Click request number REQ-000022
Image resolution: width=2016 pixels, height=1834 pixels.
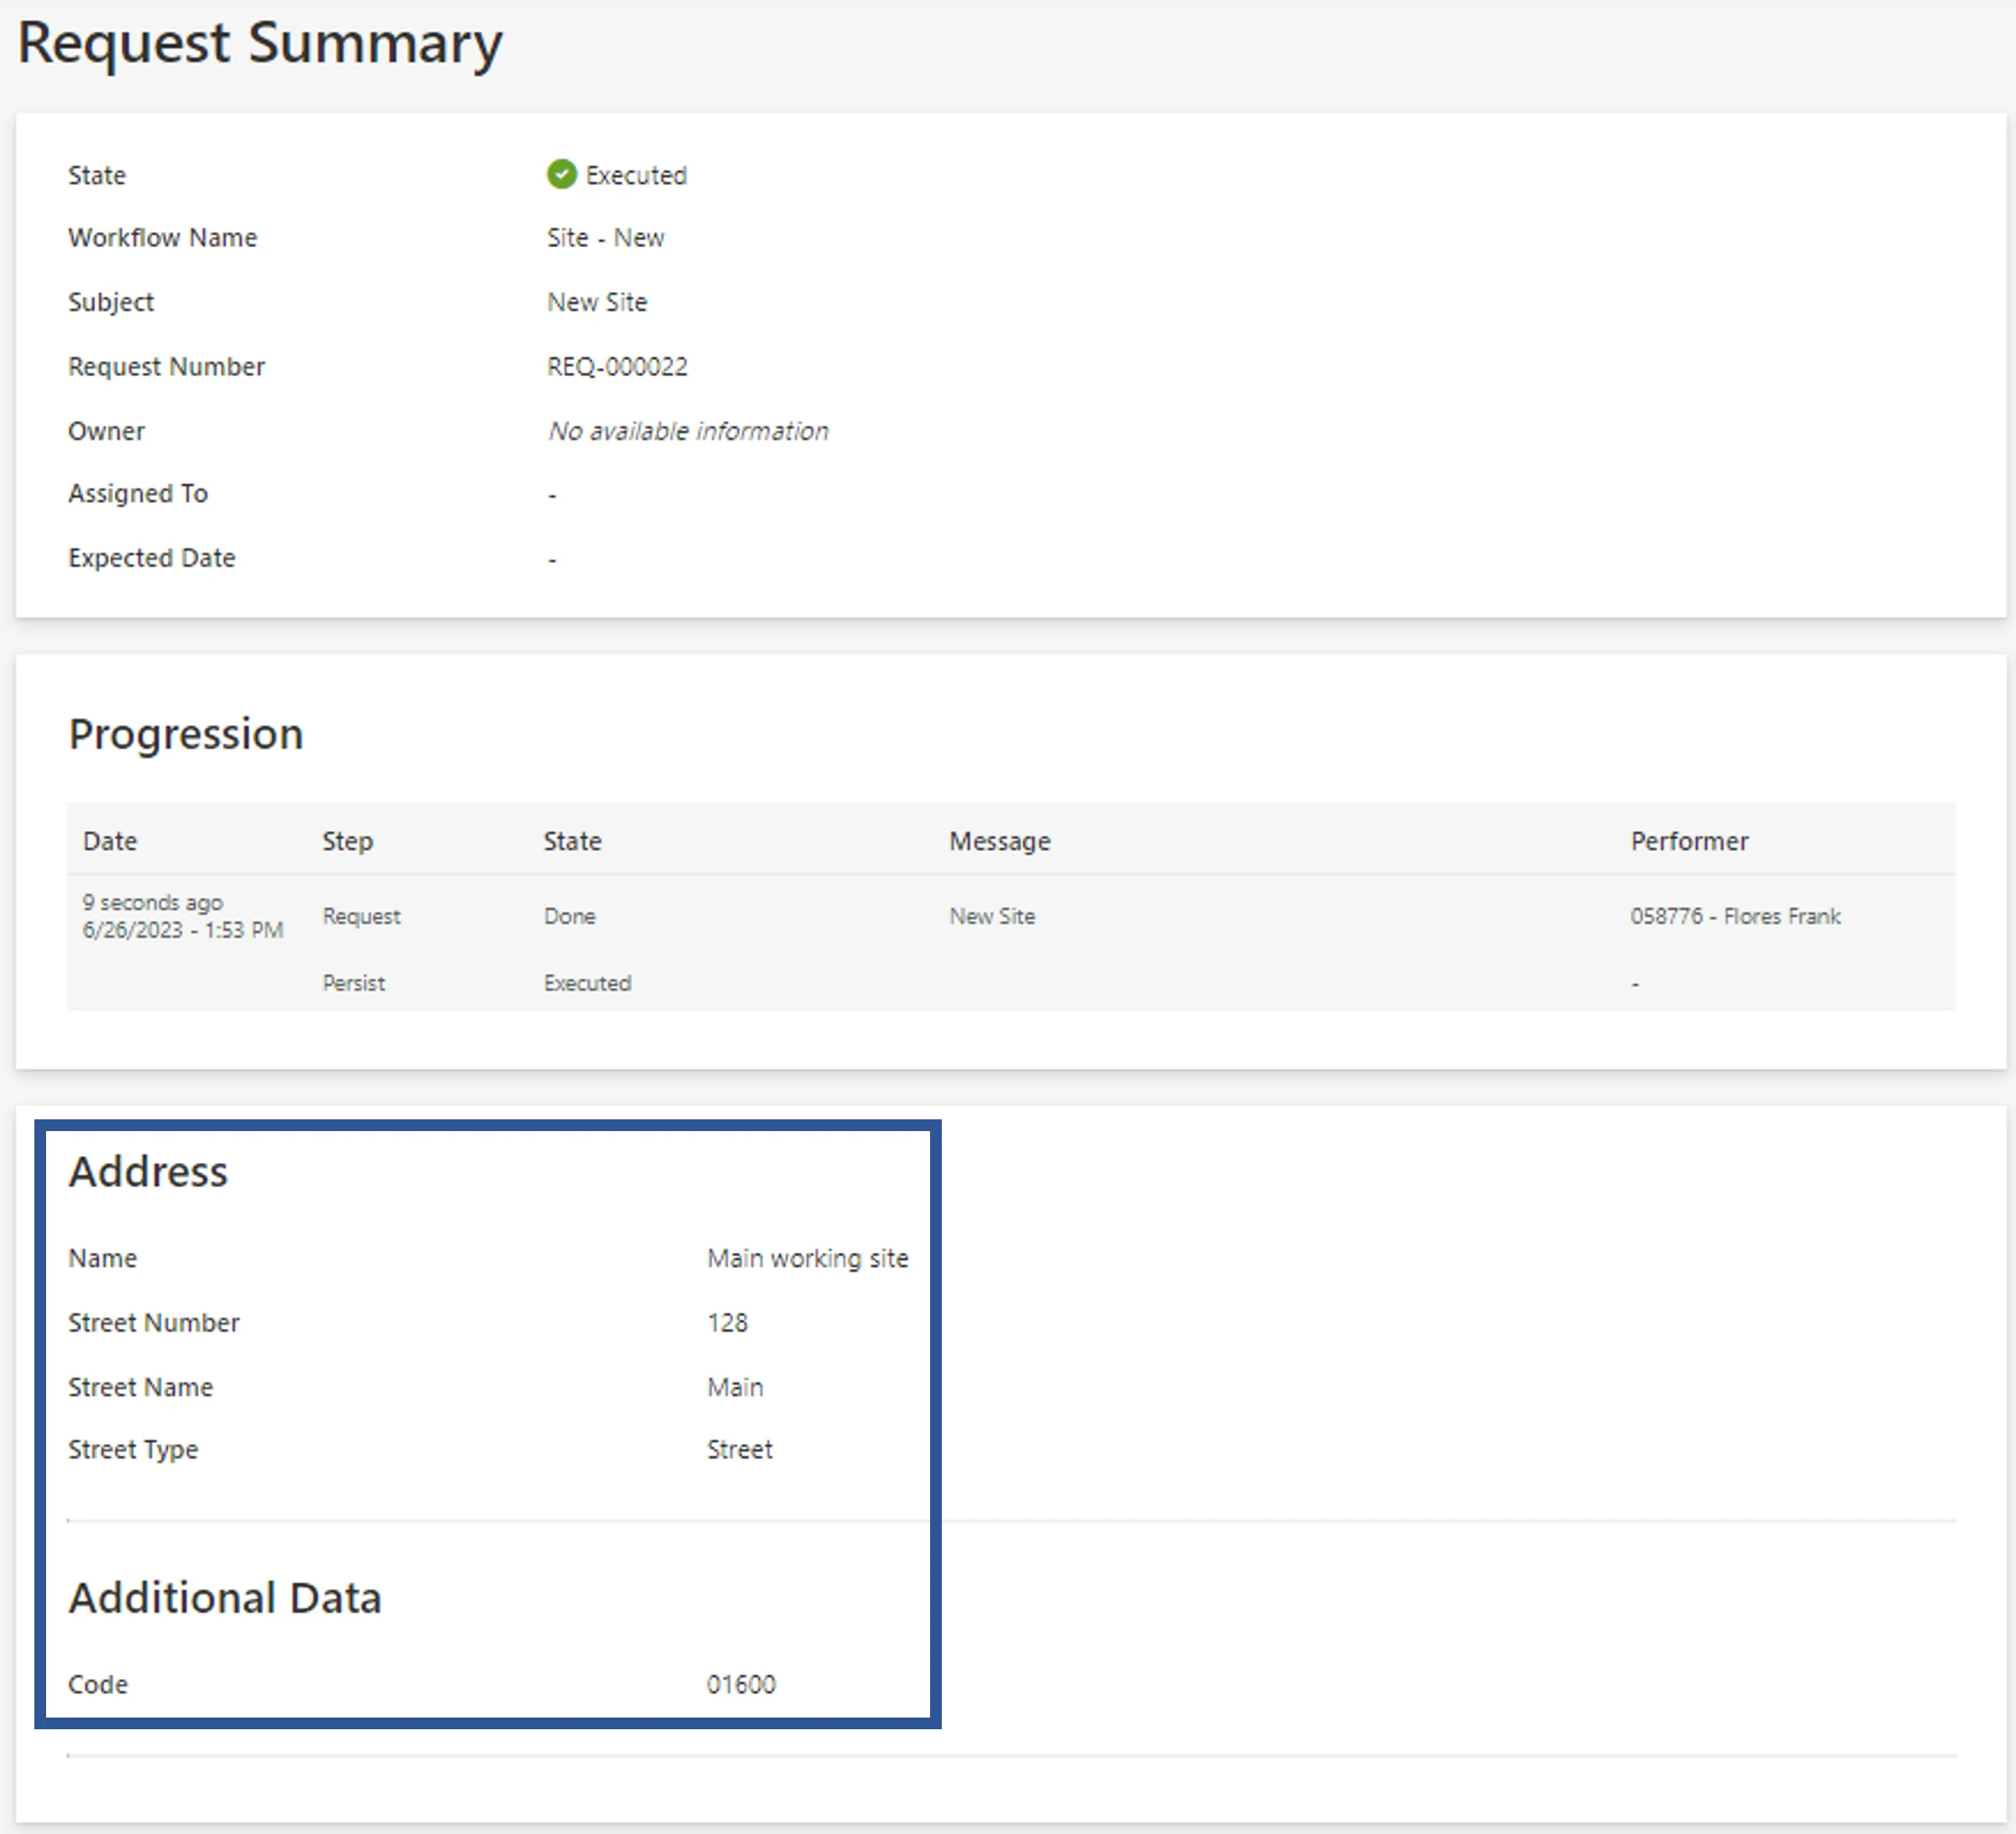click(617, 367)
